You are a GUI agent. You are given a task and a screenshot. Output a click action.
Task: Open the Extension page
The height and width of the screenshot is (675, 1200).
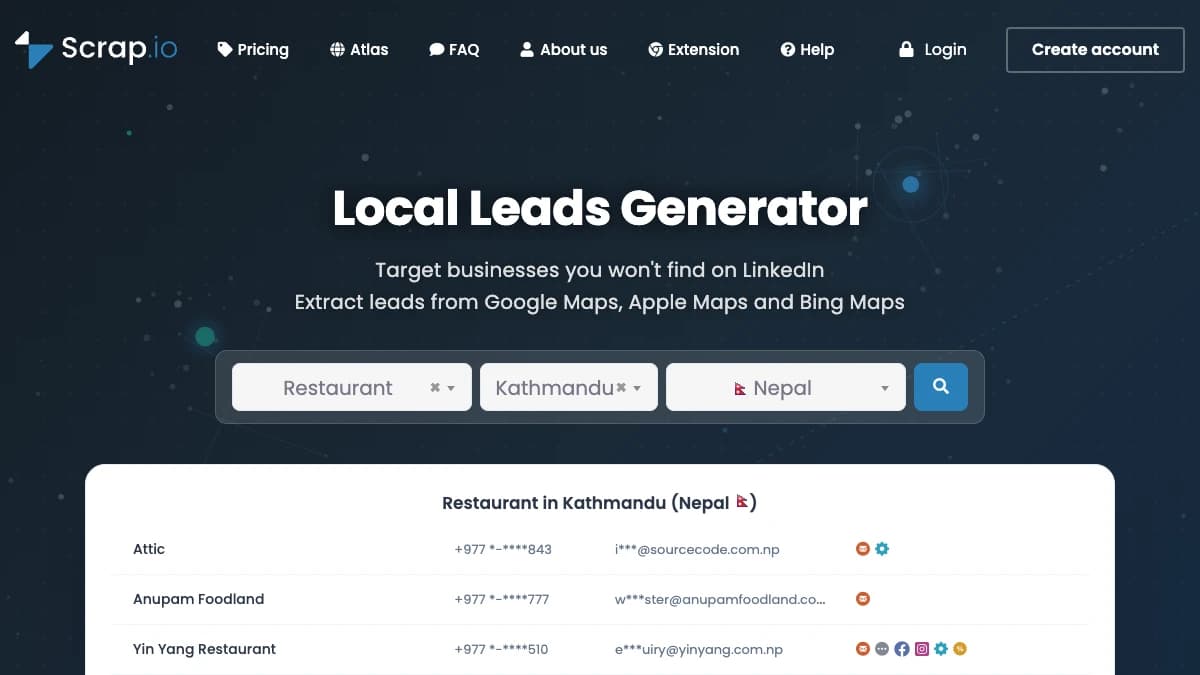(x=694, y=49)
